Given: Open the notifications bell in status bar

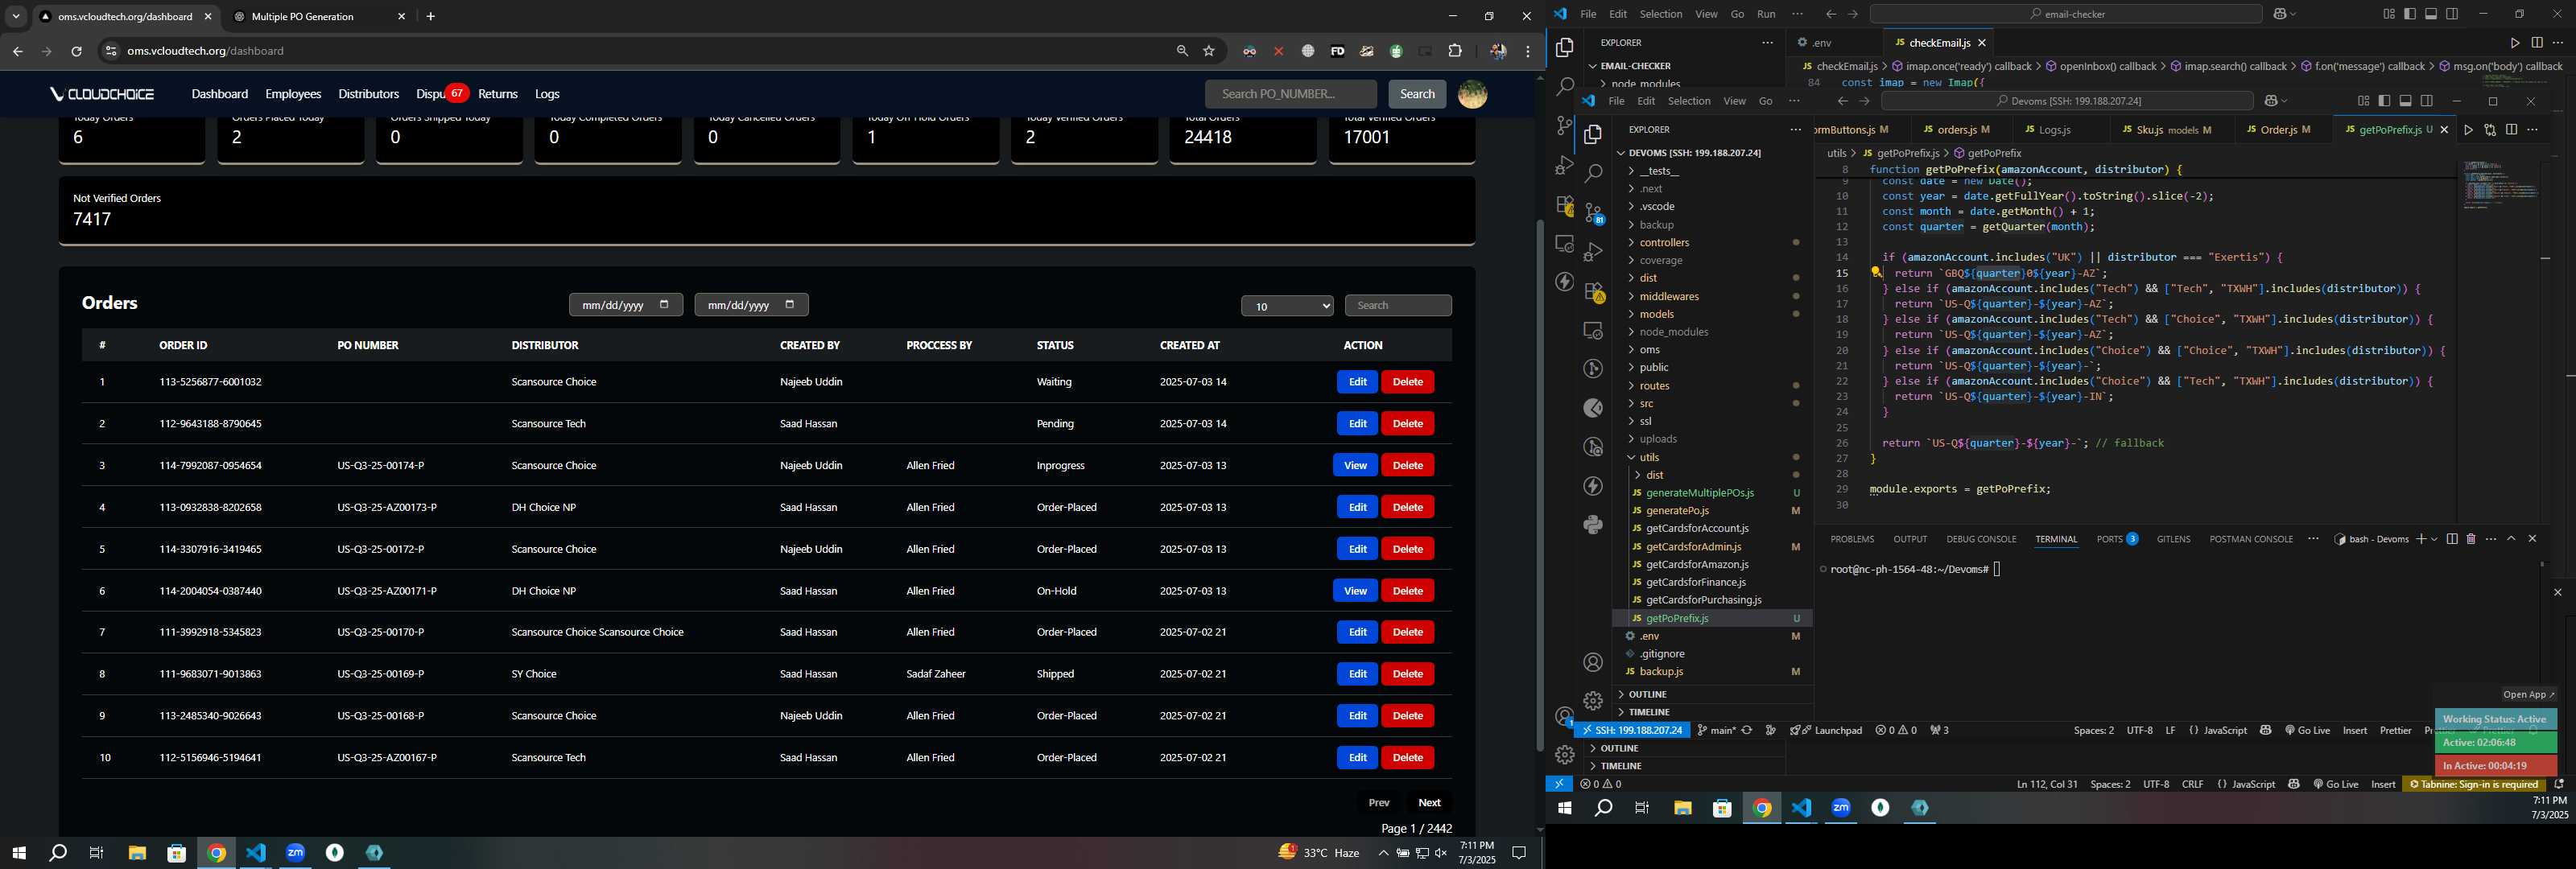Looking at the screenshot, I should [x=2559, y=785].
